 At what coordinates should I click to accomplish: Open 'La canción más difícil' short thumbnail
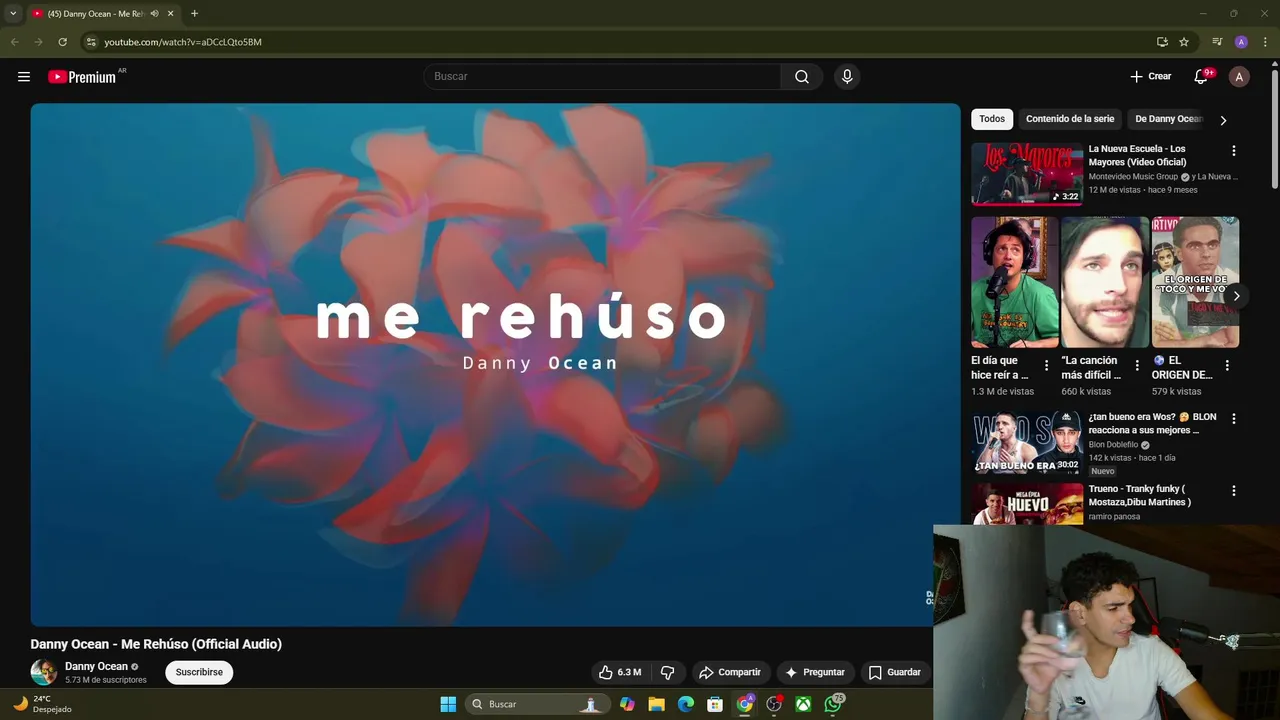[x=1105, y=282]
